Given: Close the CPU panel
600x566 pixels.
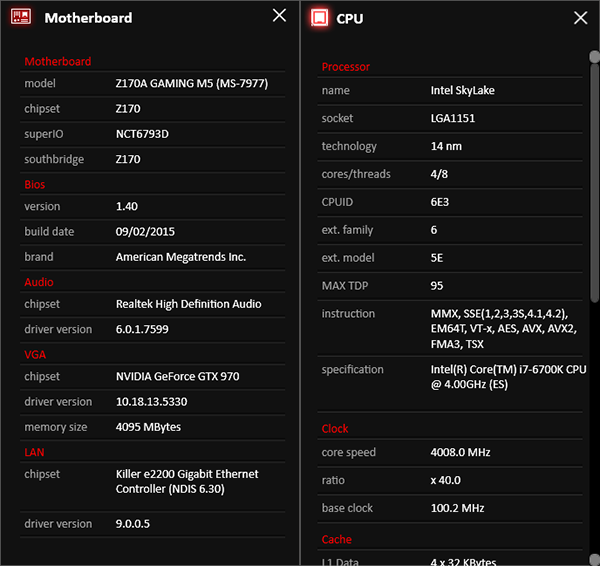Looking at the screenshot, I should click(x=581, y=18).
